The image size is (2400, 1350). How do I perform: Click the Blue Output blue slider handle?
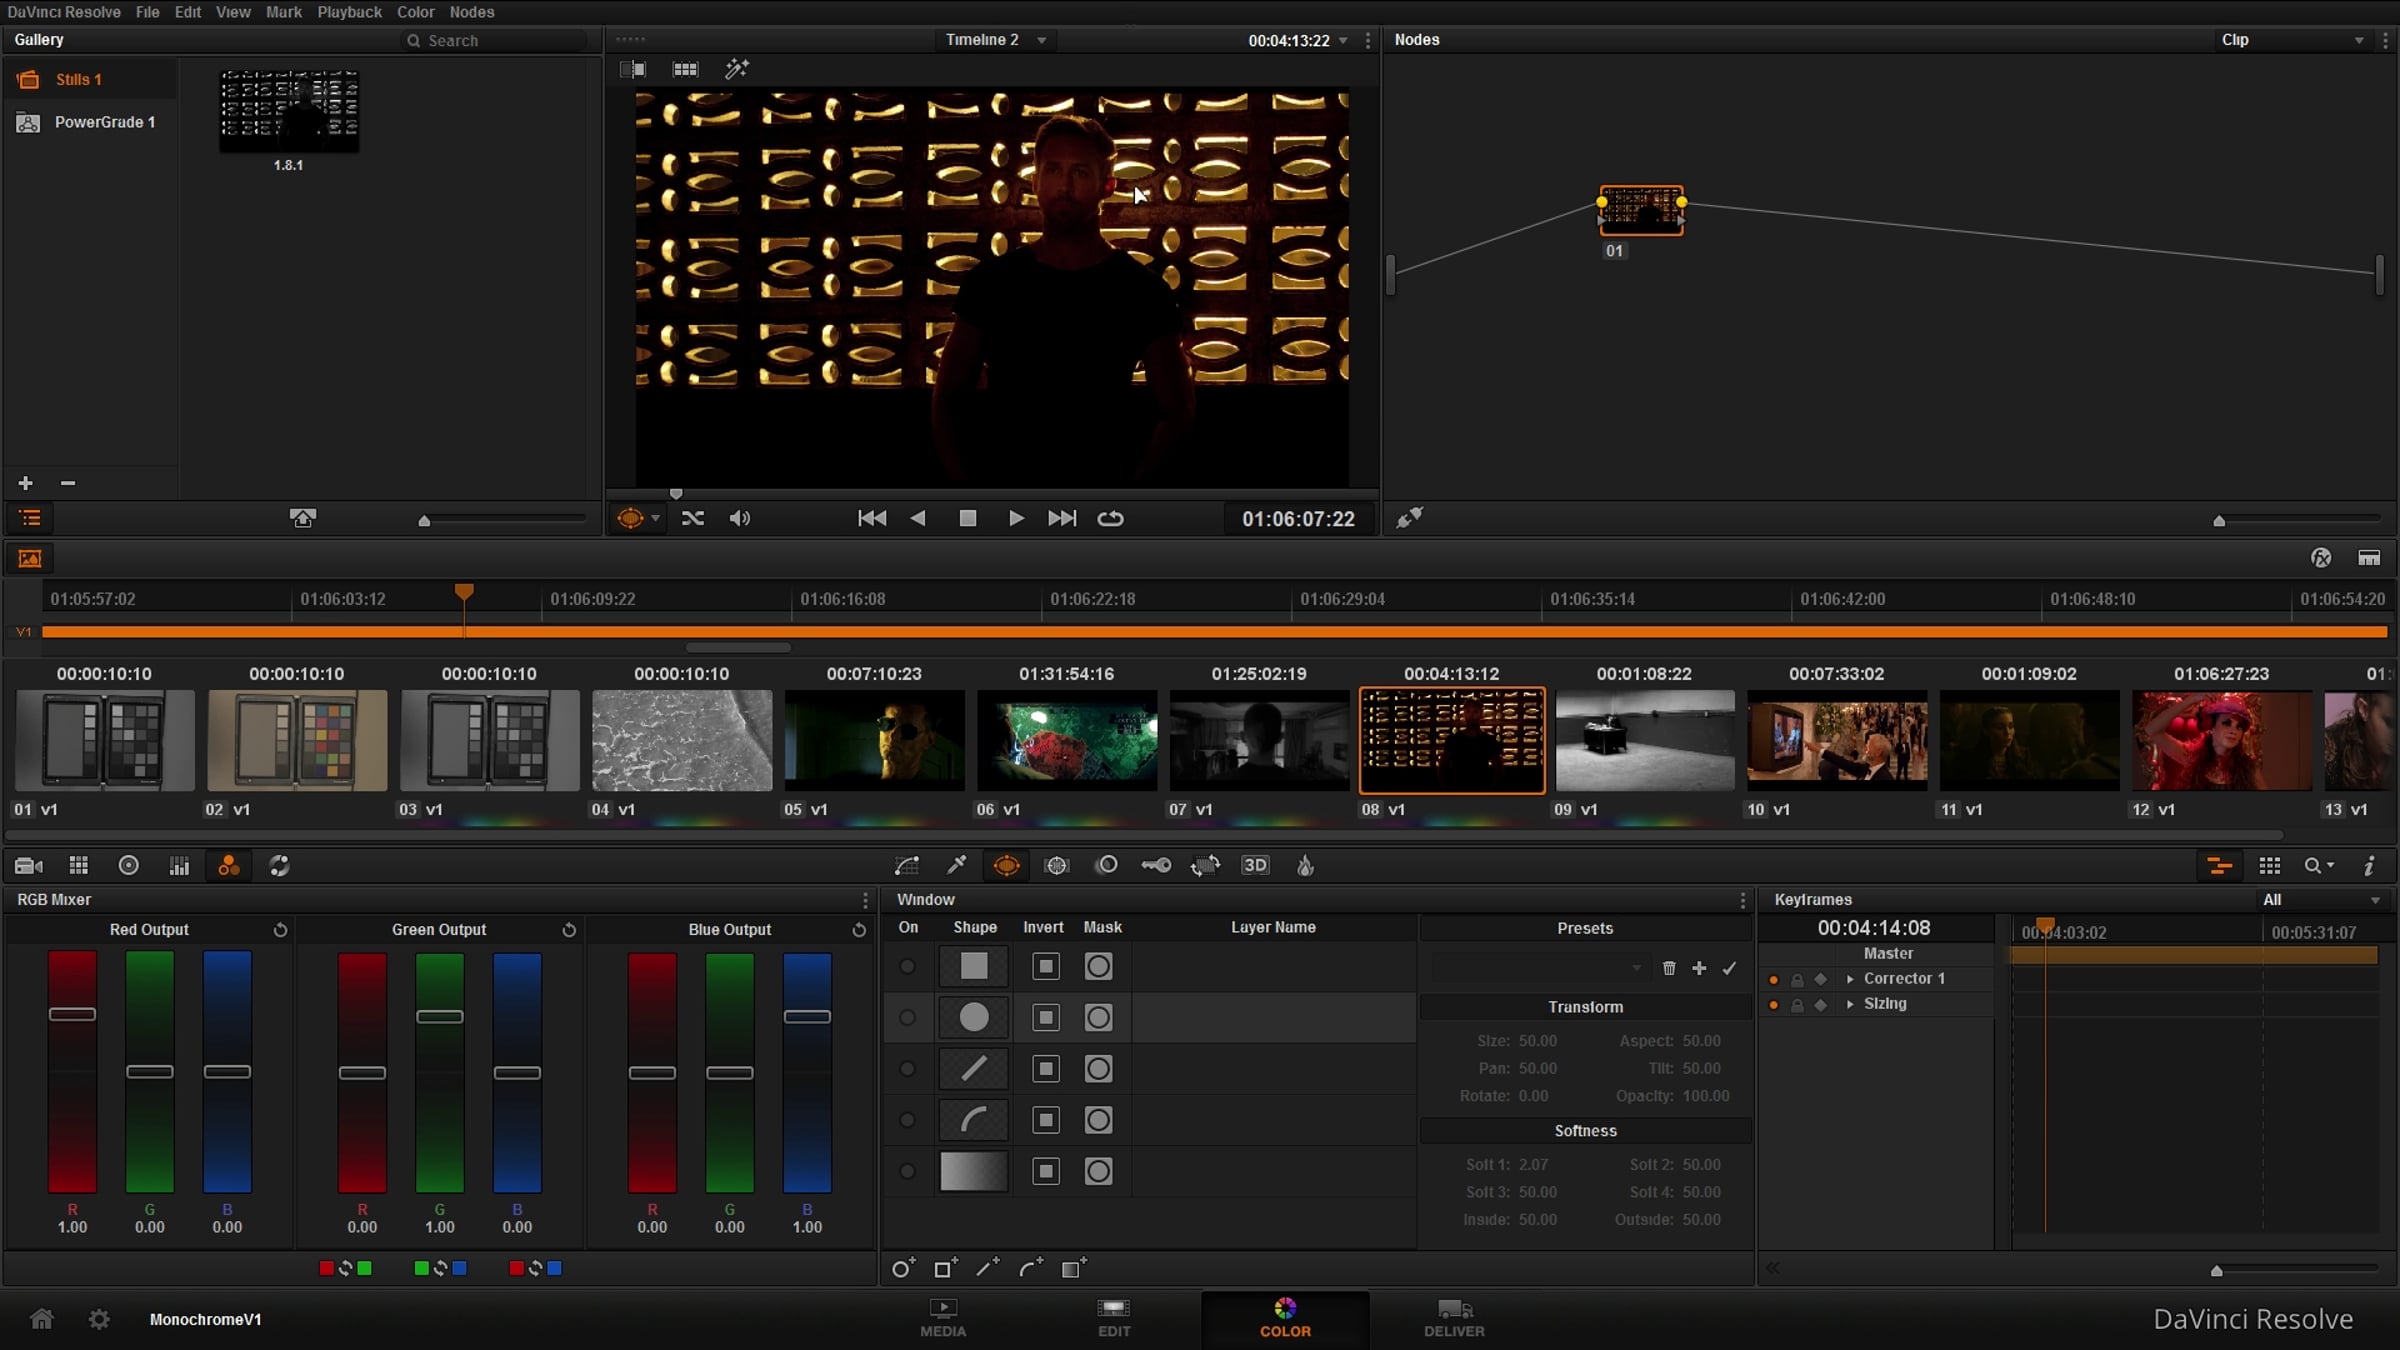coord(807,1017)
